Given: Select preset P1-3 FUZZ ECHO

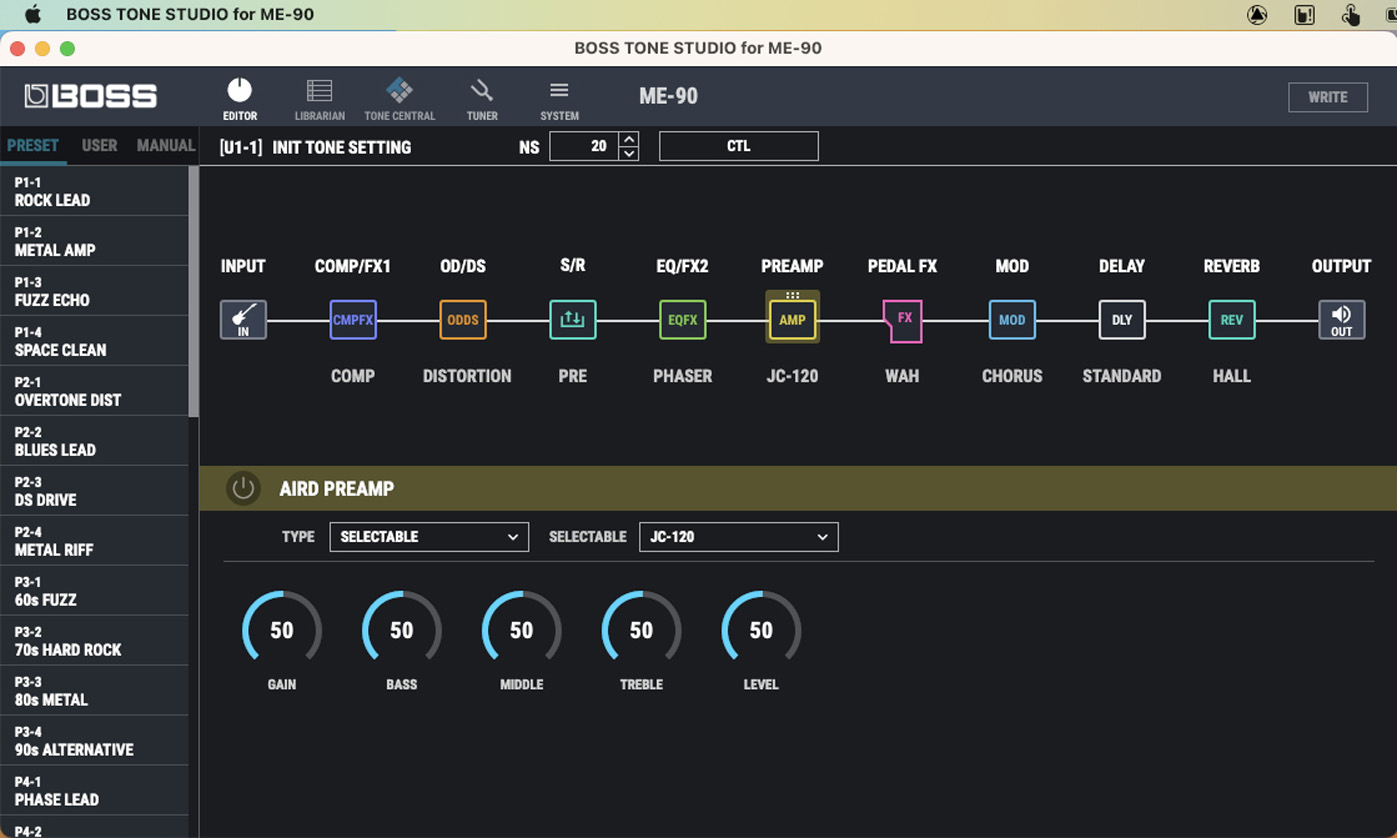Looking at the screenshot, I should (94, 291).
